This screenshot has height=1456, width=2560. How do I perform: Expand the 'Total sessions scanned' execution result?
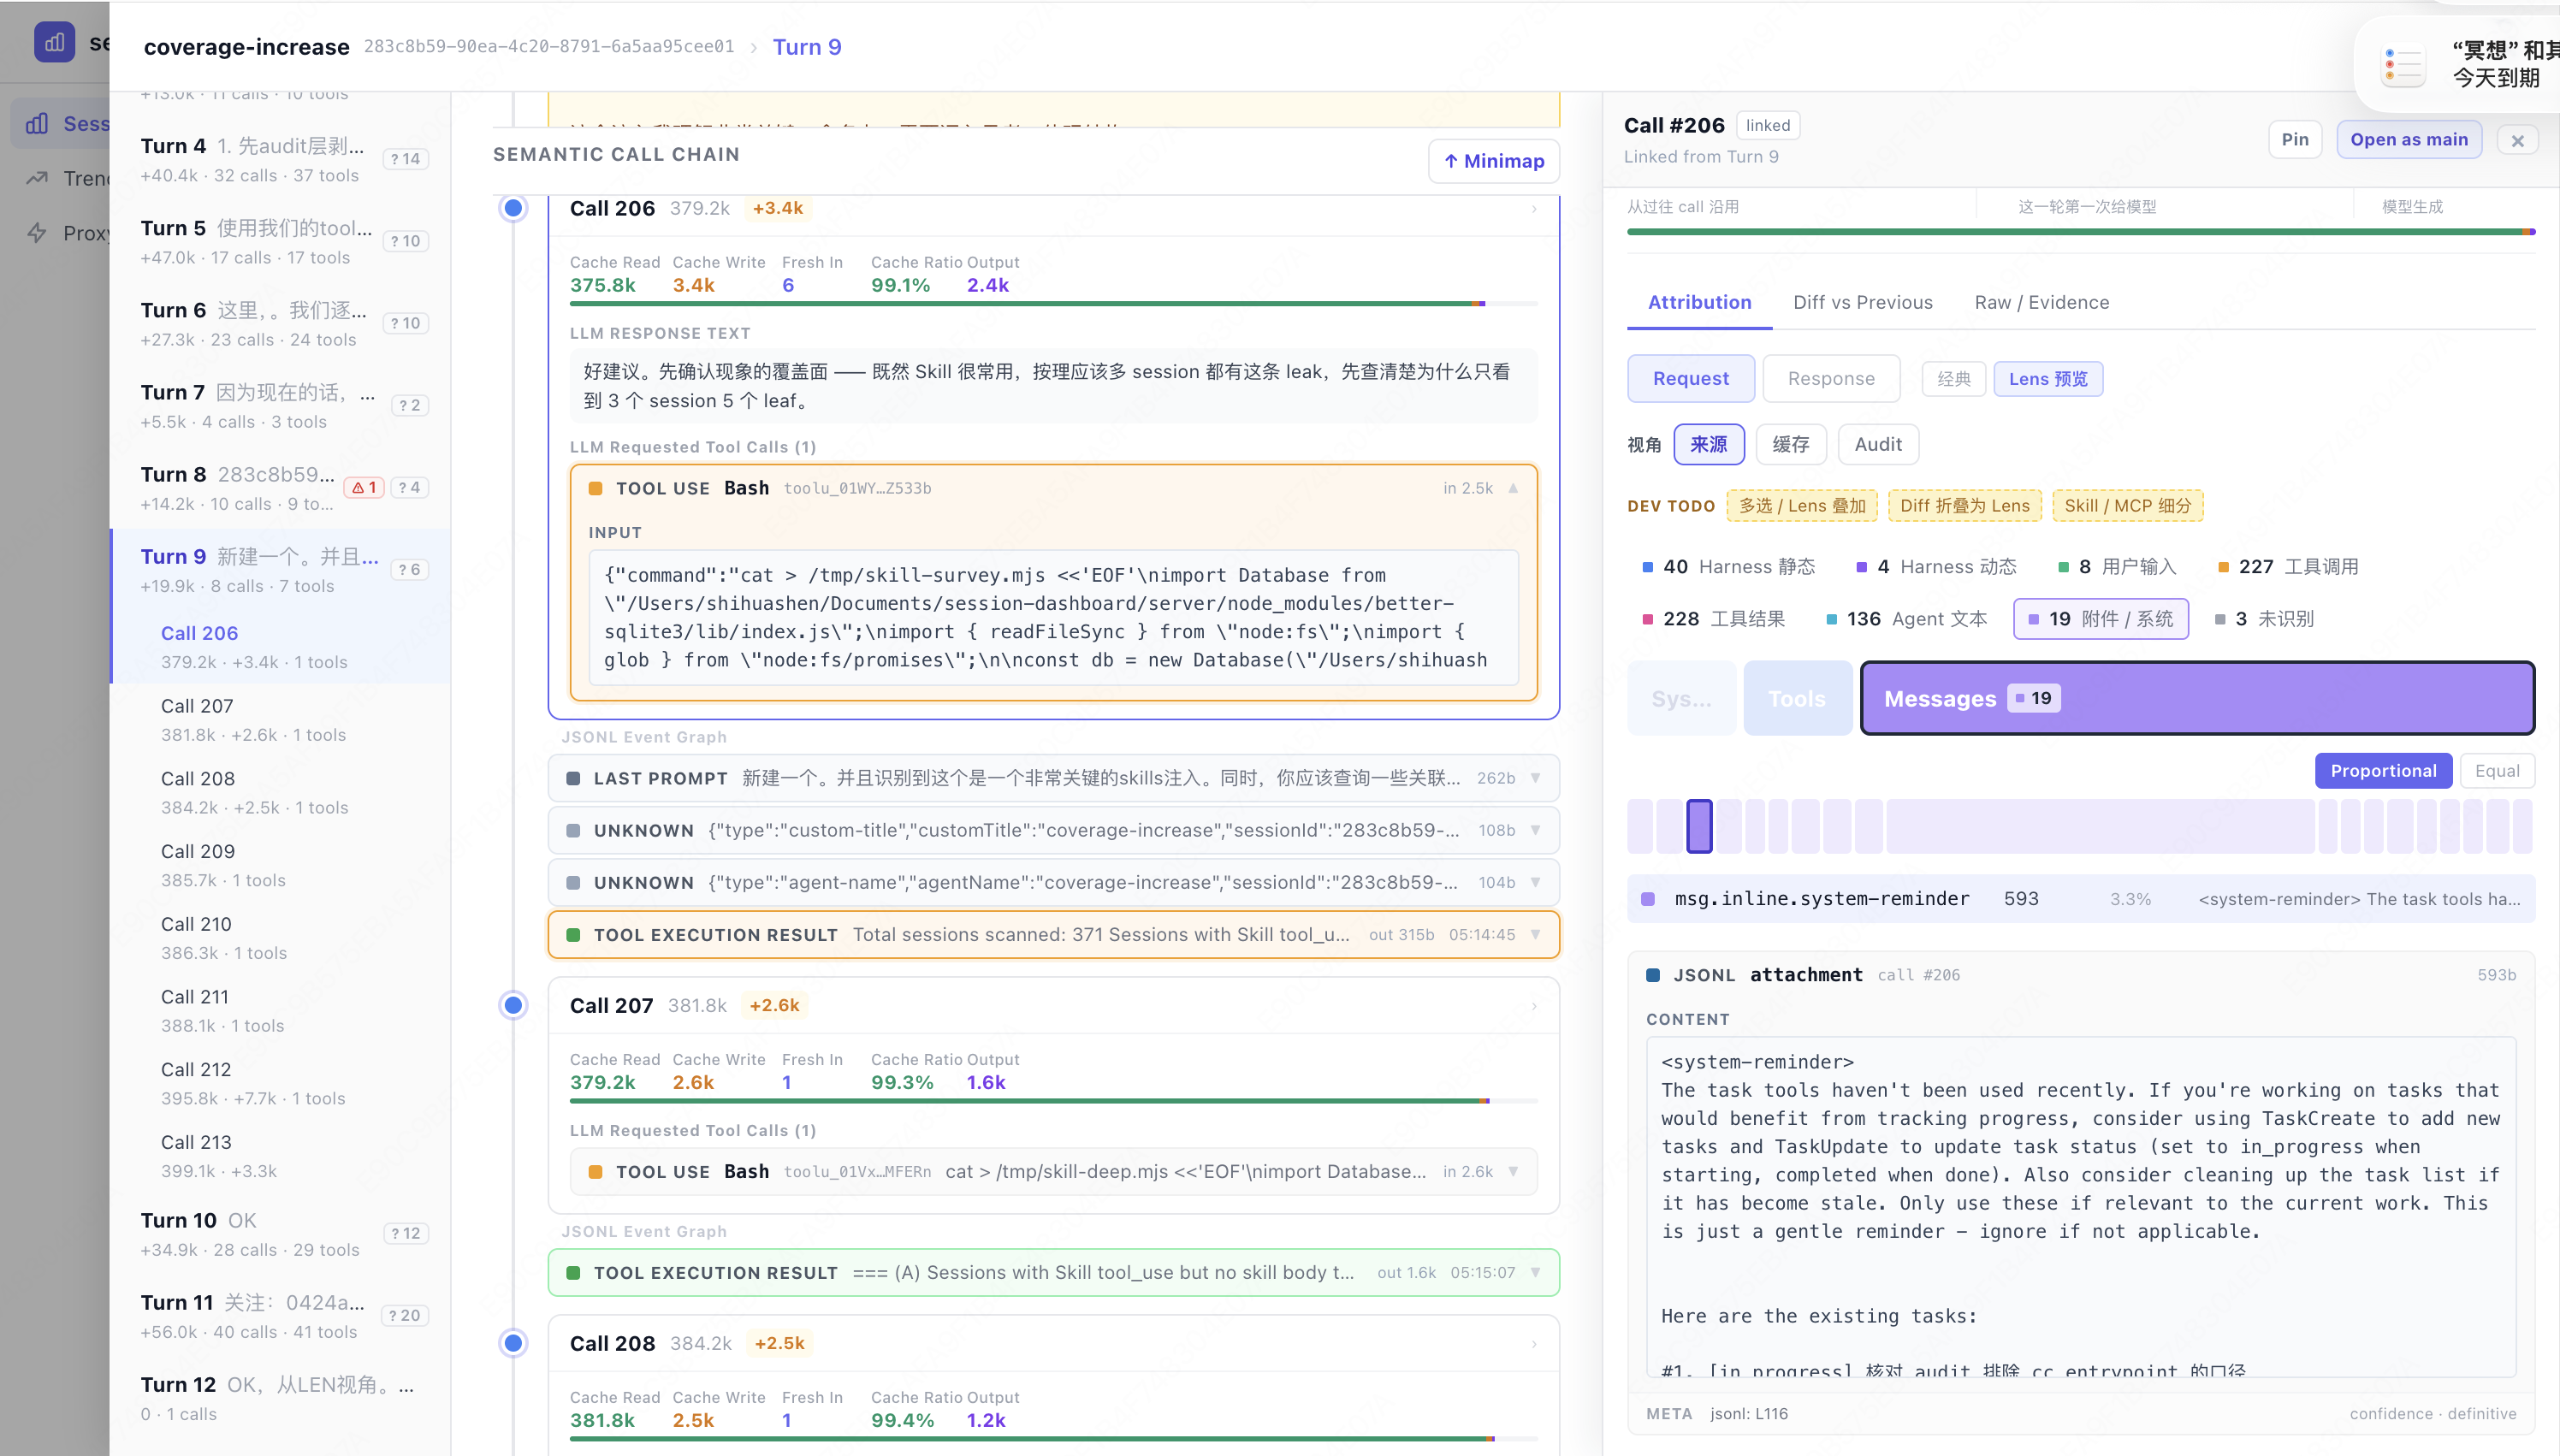(x=1054, y=934)
